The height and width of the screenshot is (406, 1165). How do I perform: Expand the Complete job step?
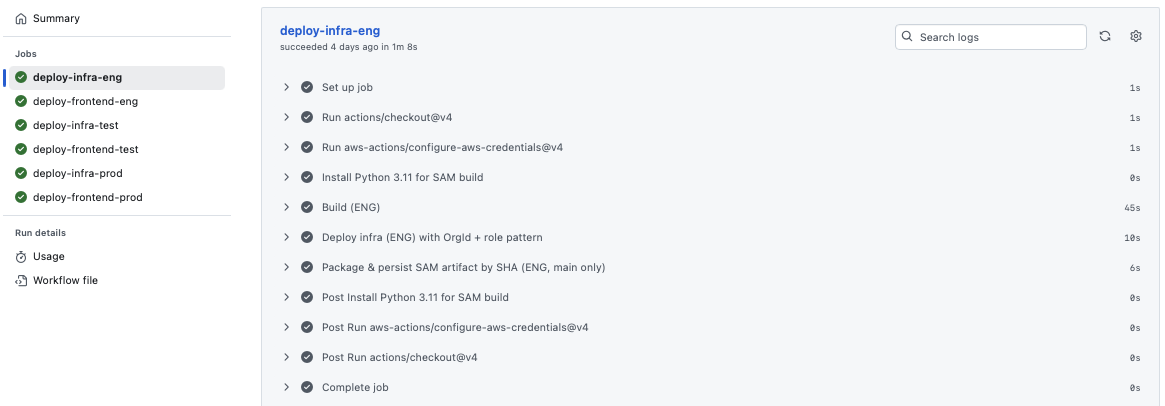[286, 387]
